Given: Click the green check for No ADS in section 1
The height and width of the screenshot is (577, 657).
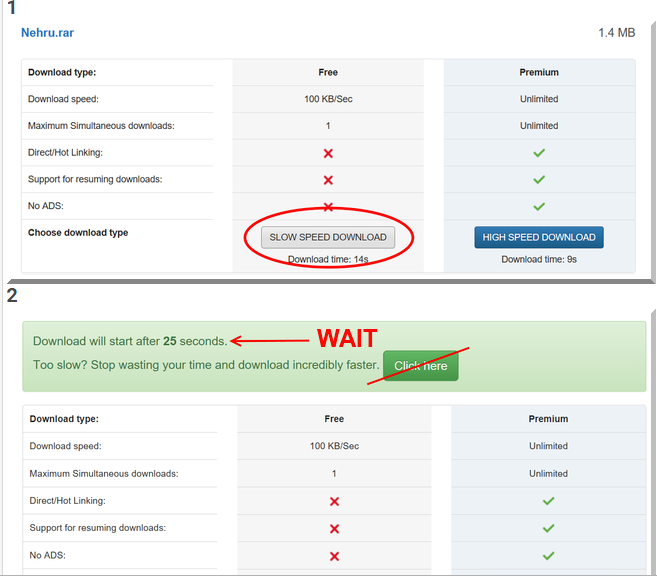Looking at the screenshot, I should (539, 207).
